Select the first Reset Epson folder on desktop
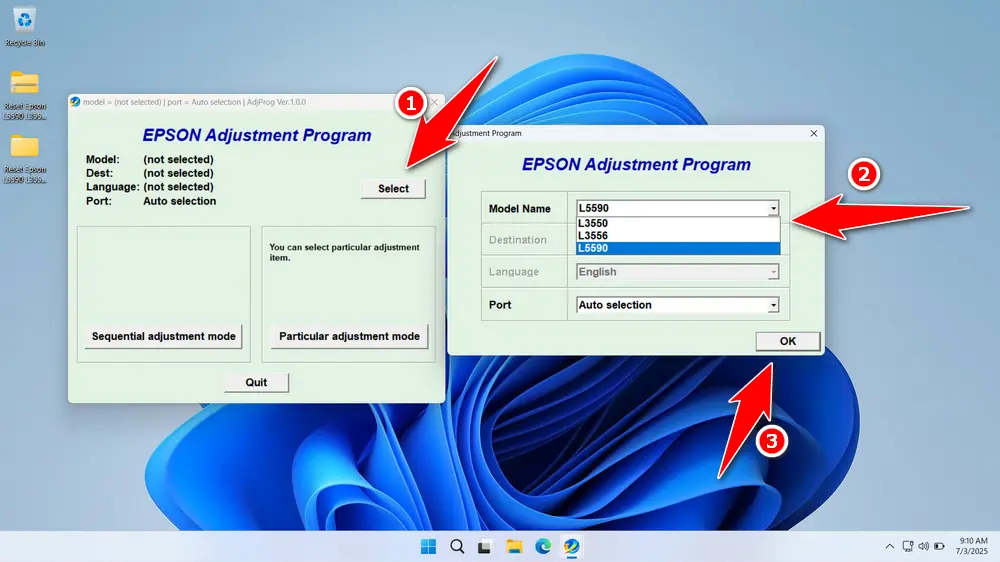The image size is (1000, 562). click(x=24, y=94)
